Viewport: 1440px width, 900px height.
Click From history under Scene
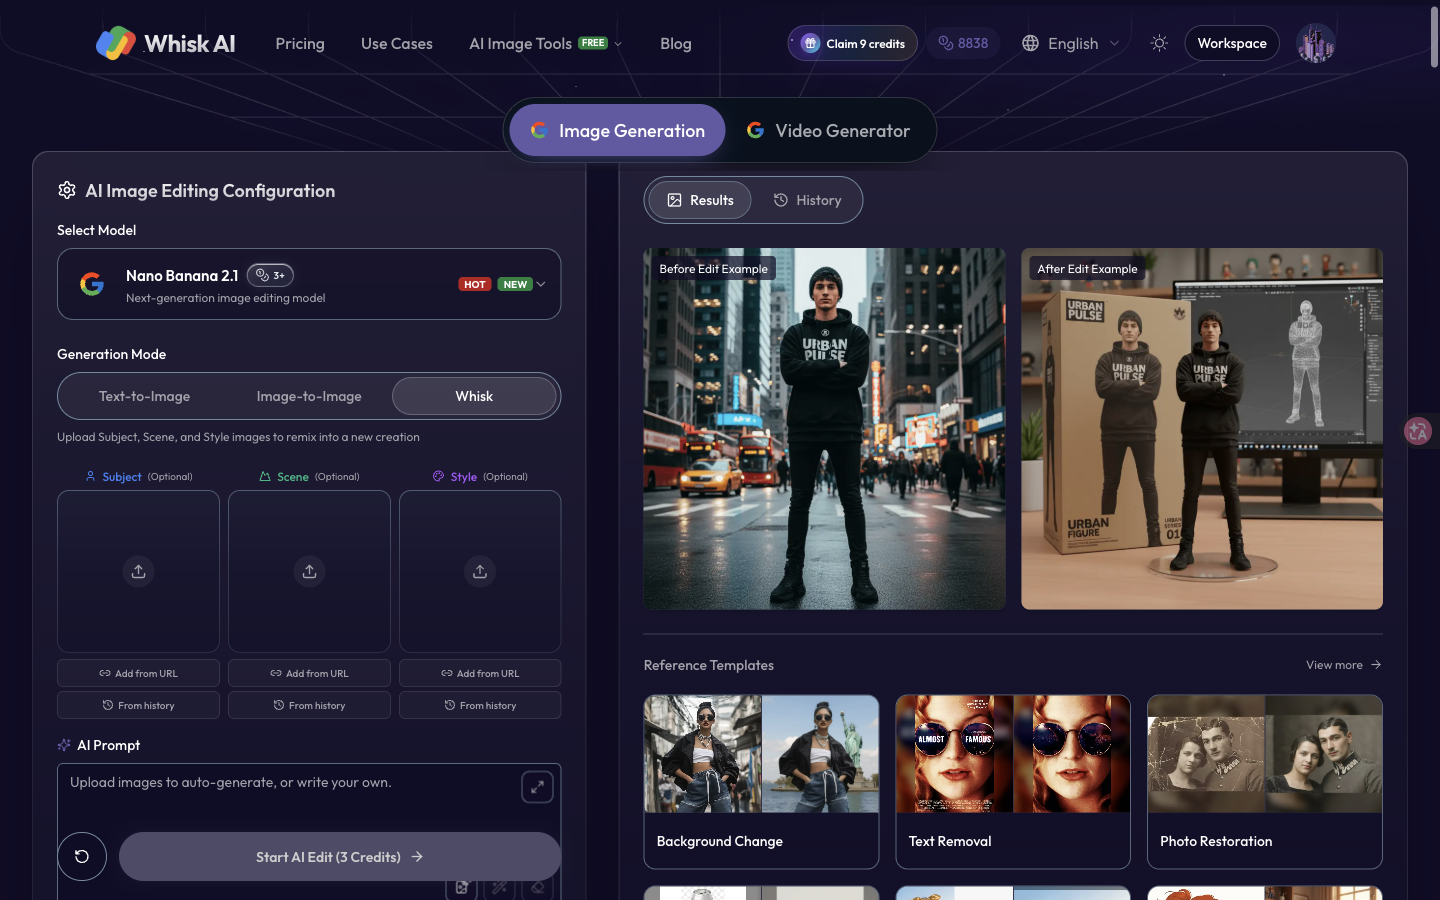309,705
